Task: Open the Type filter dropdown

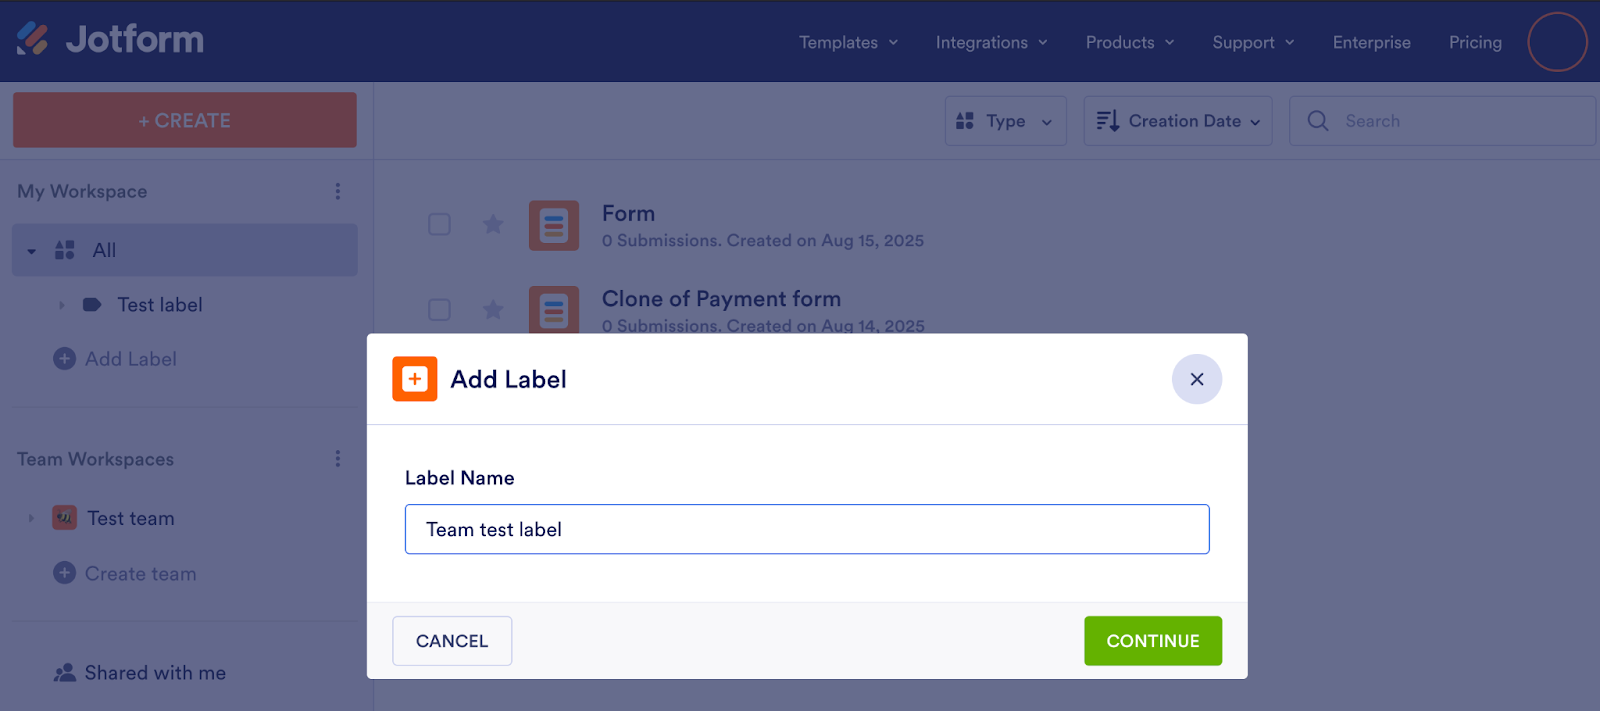Action: click(x=1005, y=121)
